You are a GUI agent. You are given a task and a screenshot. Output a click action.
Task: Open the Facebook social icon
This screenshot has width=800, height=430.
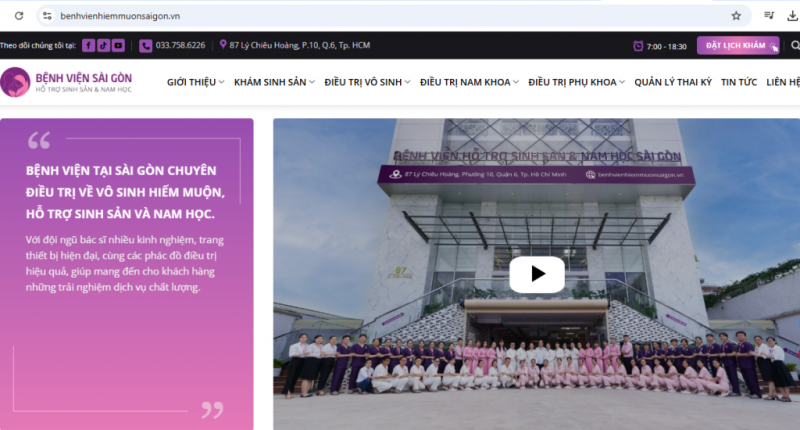(x=88, y=45)
